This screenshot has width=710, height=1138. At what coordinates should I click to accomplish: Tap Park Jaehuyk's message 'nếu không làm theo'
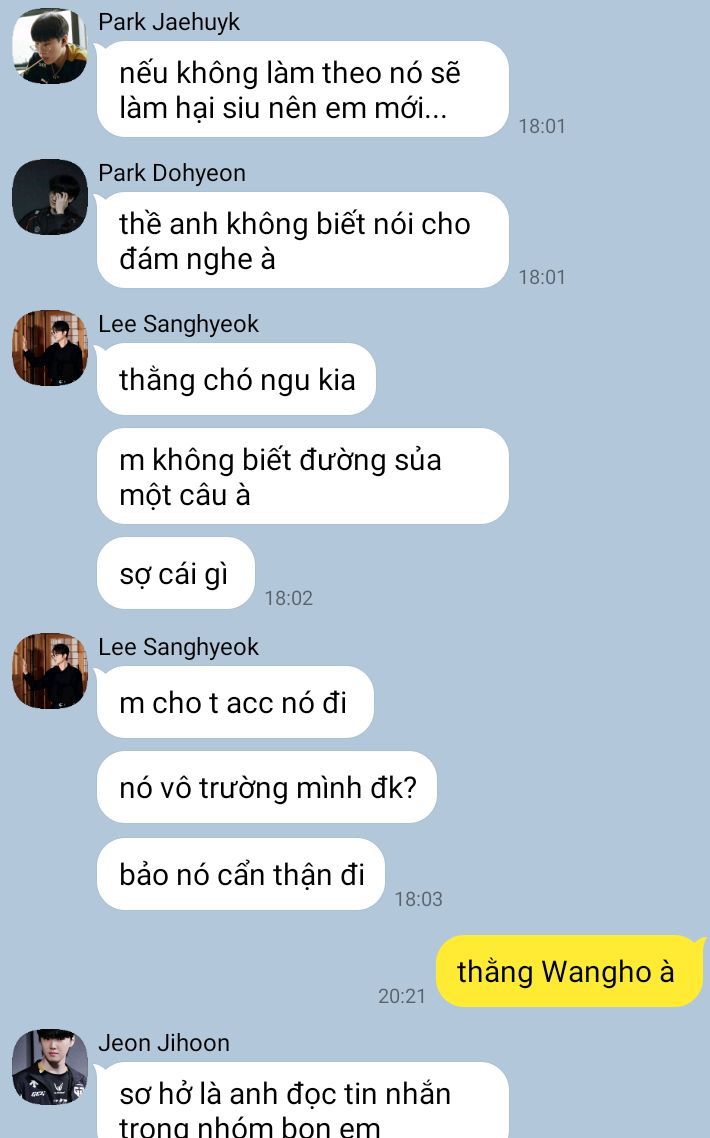[303, 89]
